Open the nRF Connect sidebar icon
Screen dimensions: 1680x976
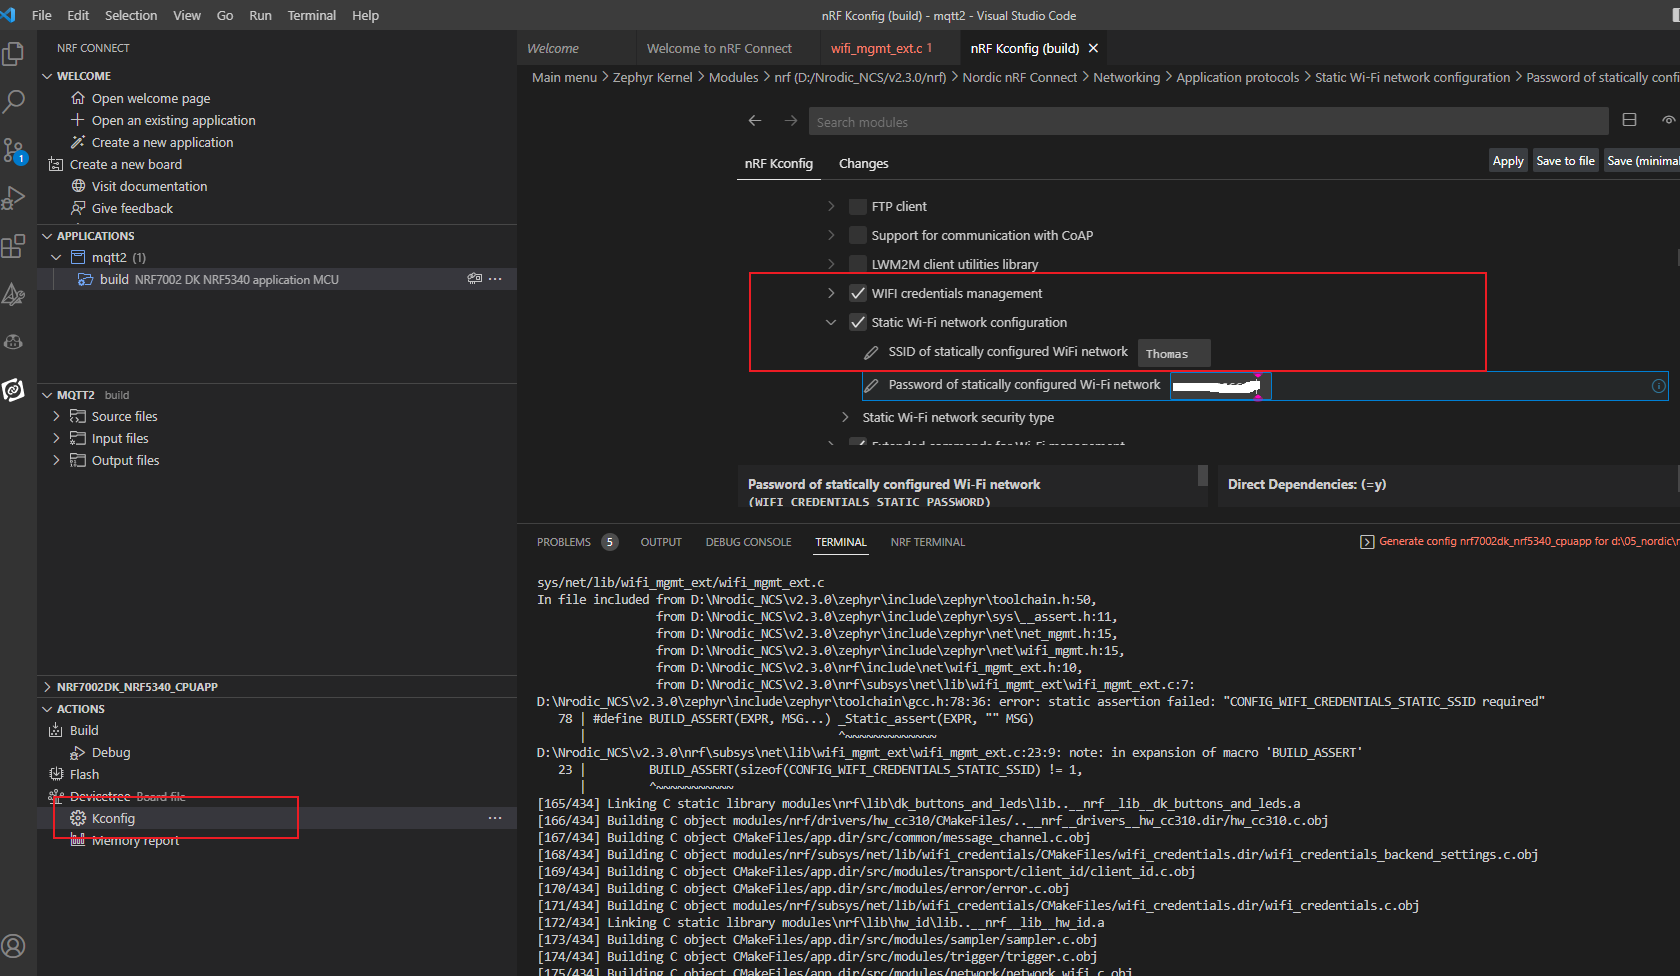pyautogui.click(x=14, y=390)
